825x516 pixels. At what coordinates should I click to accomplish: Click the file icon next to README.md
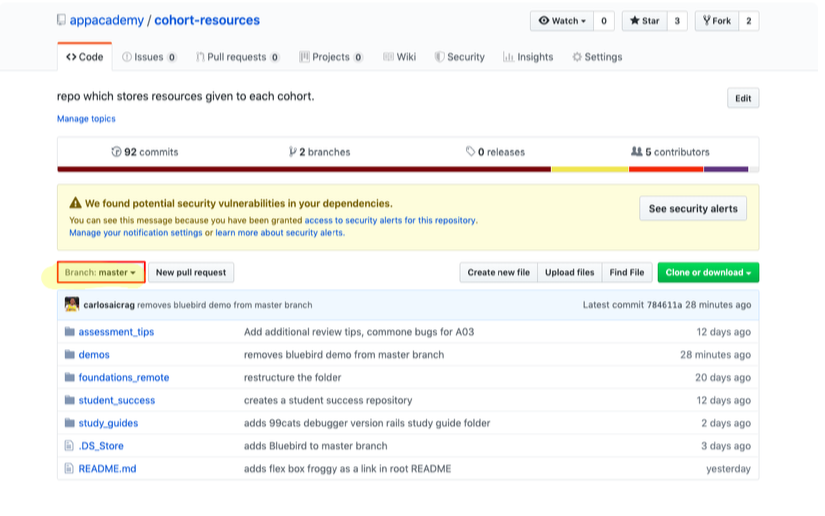point(69,468)
